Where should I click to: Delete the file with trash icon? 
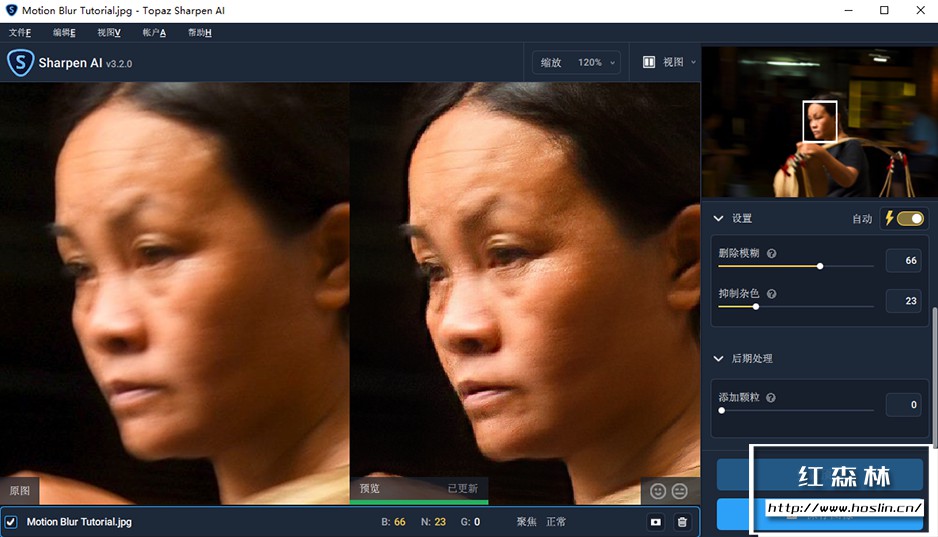click(682, 522)
